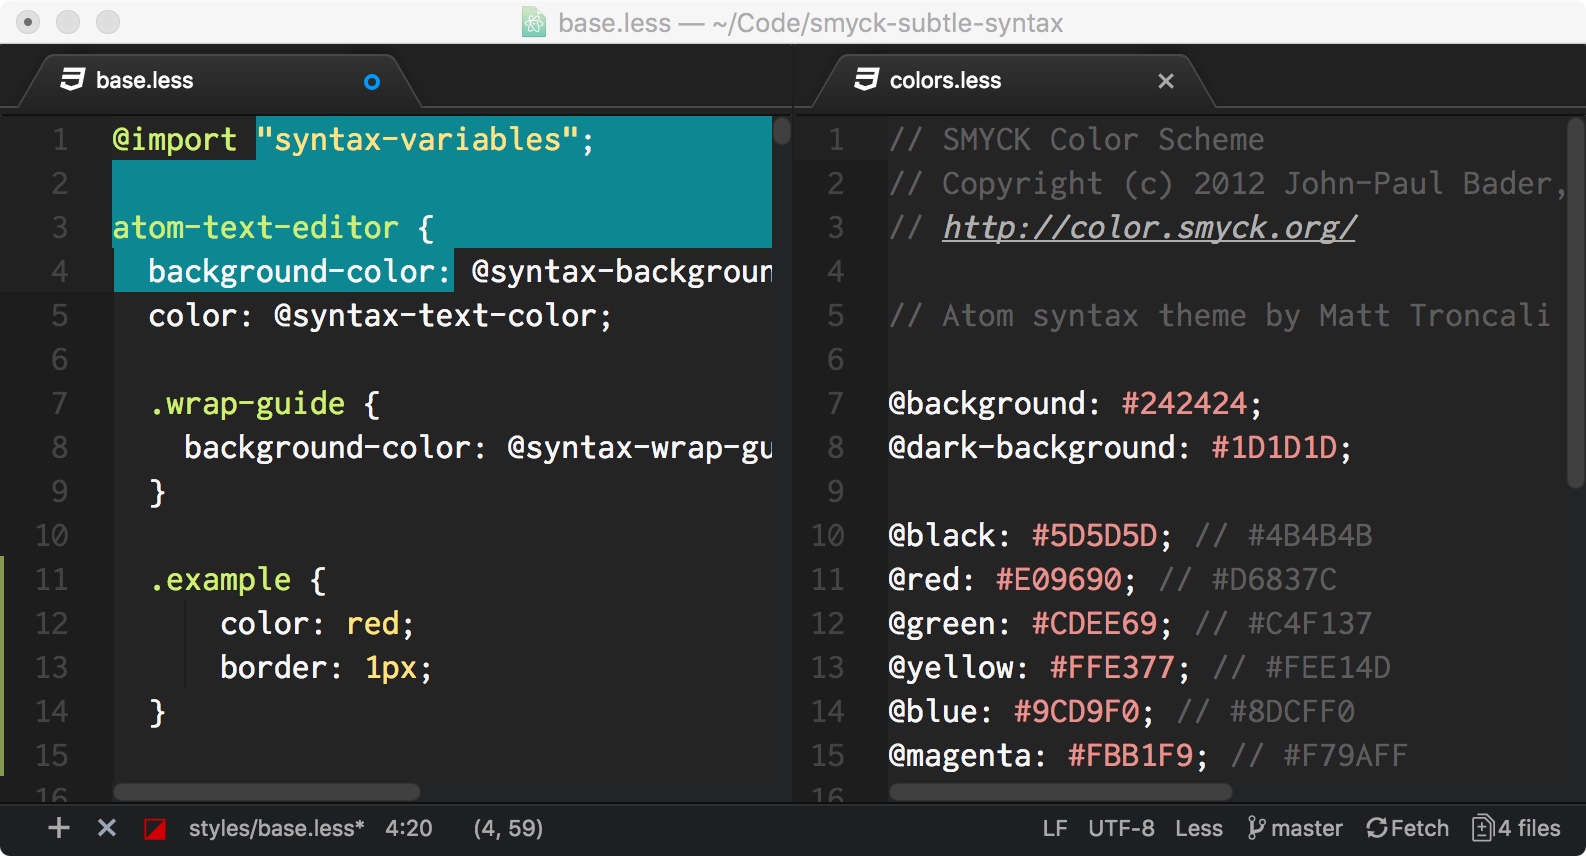Click the 4:20 cursor position

pyautogui.click(x=409, y=828)
